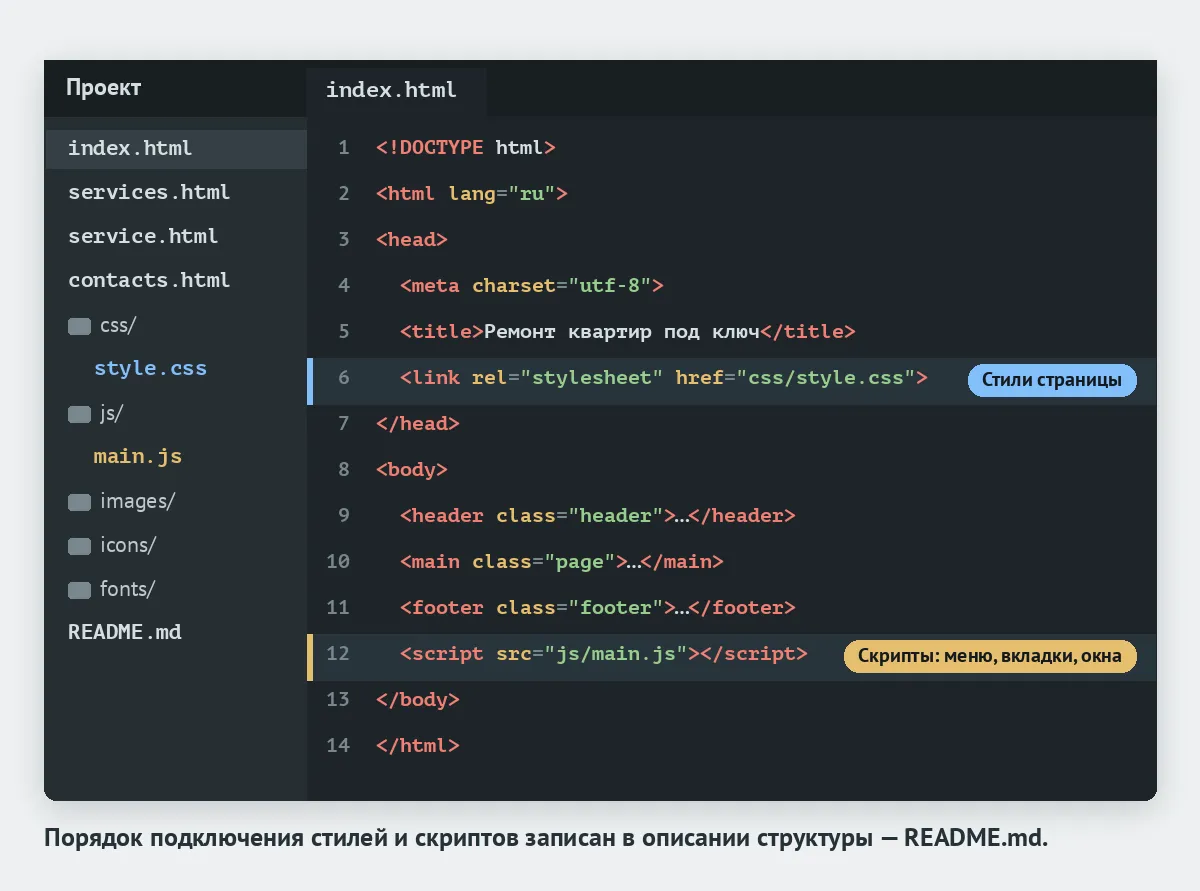Viewport: 1200px width, 891px height.
Task: Select line number 6 in the gutter
Action: coord(344,378)
